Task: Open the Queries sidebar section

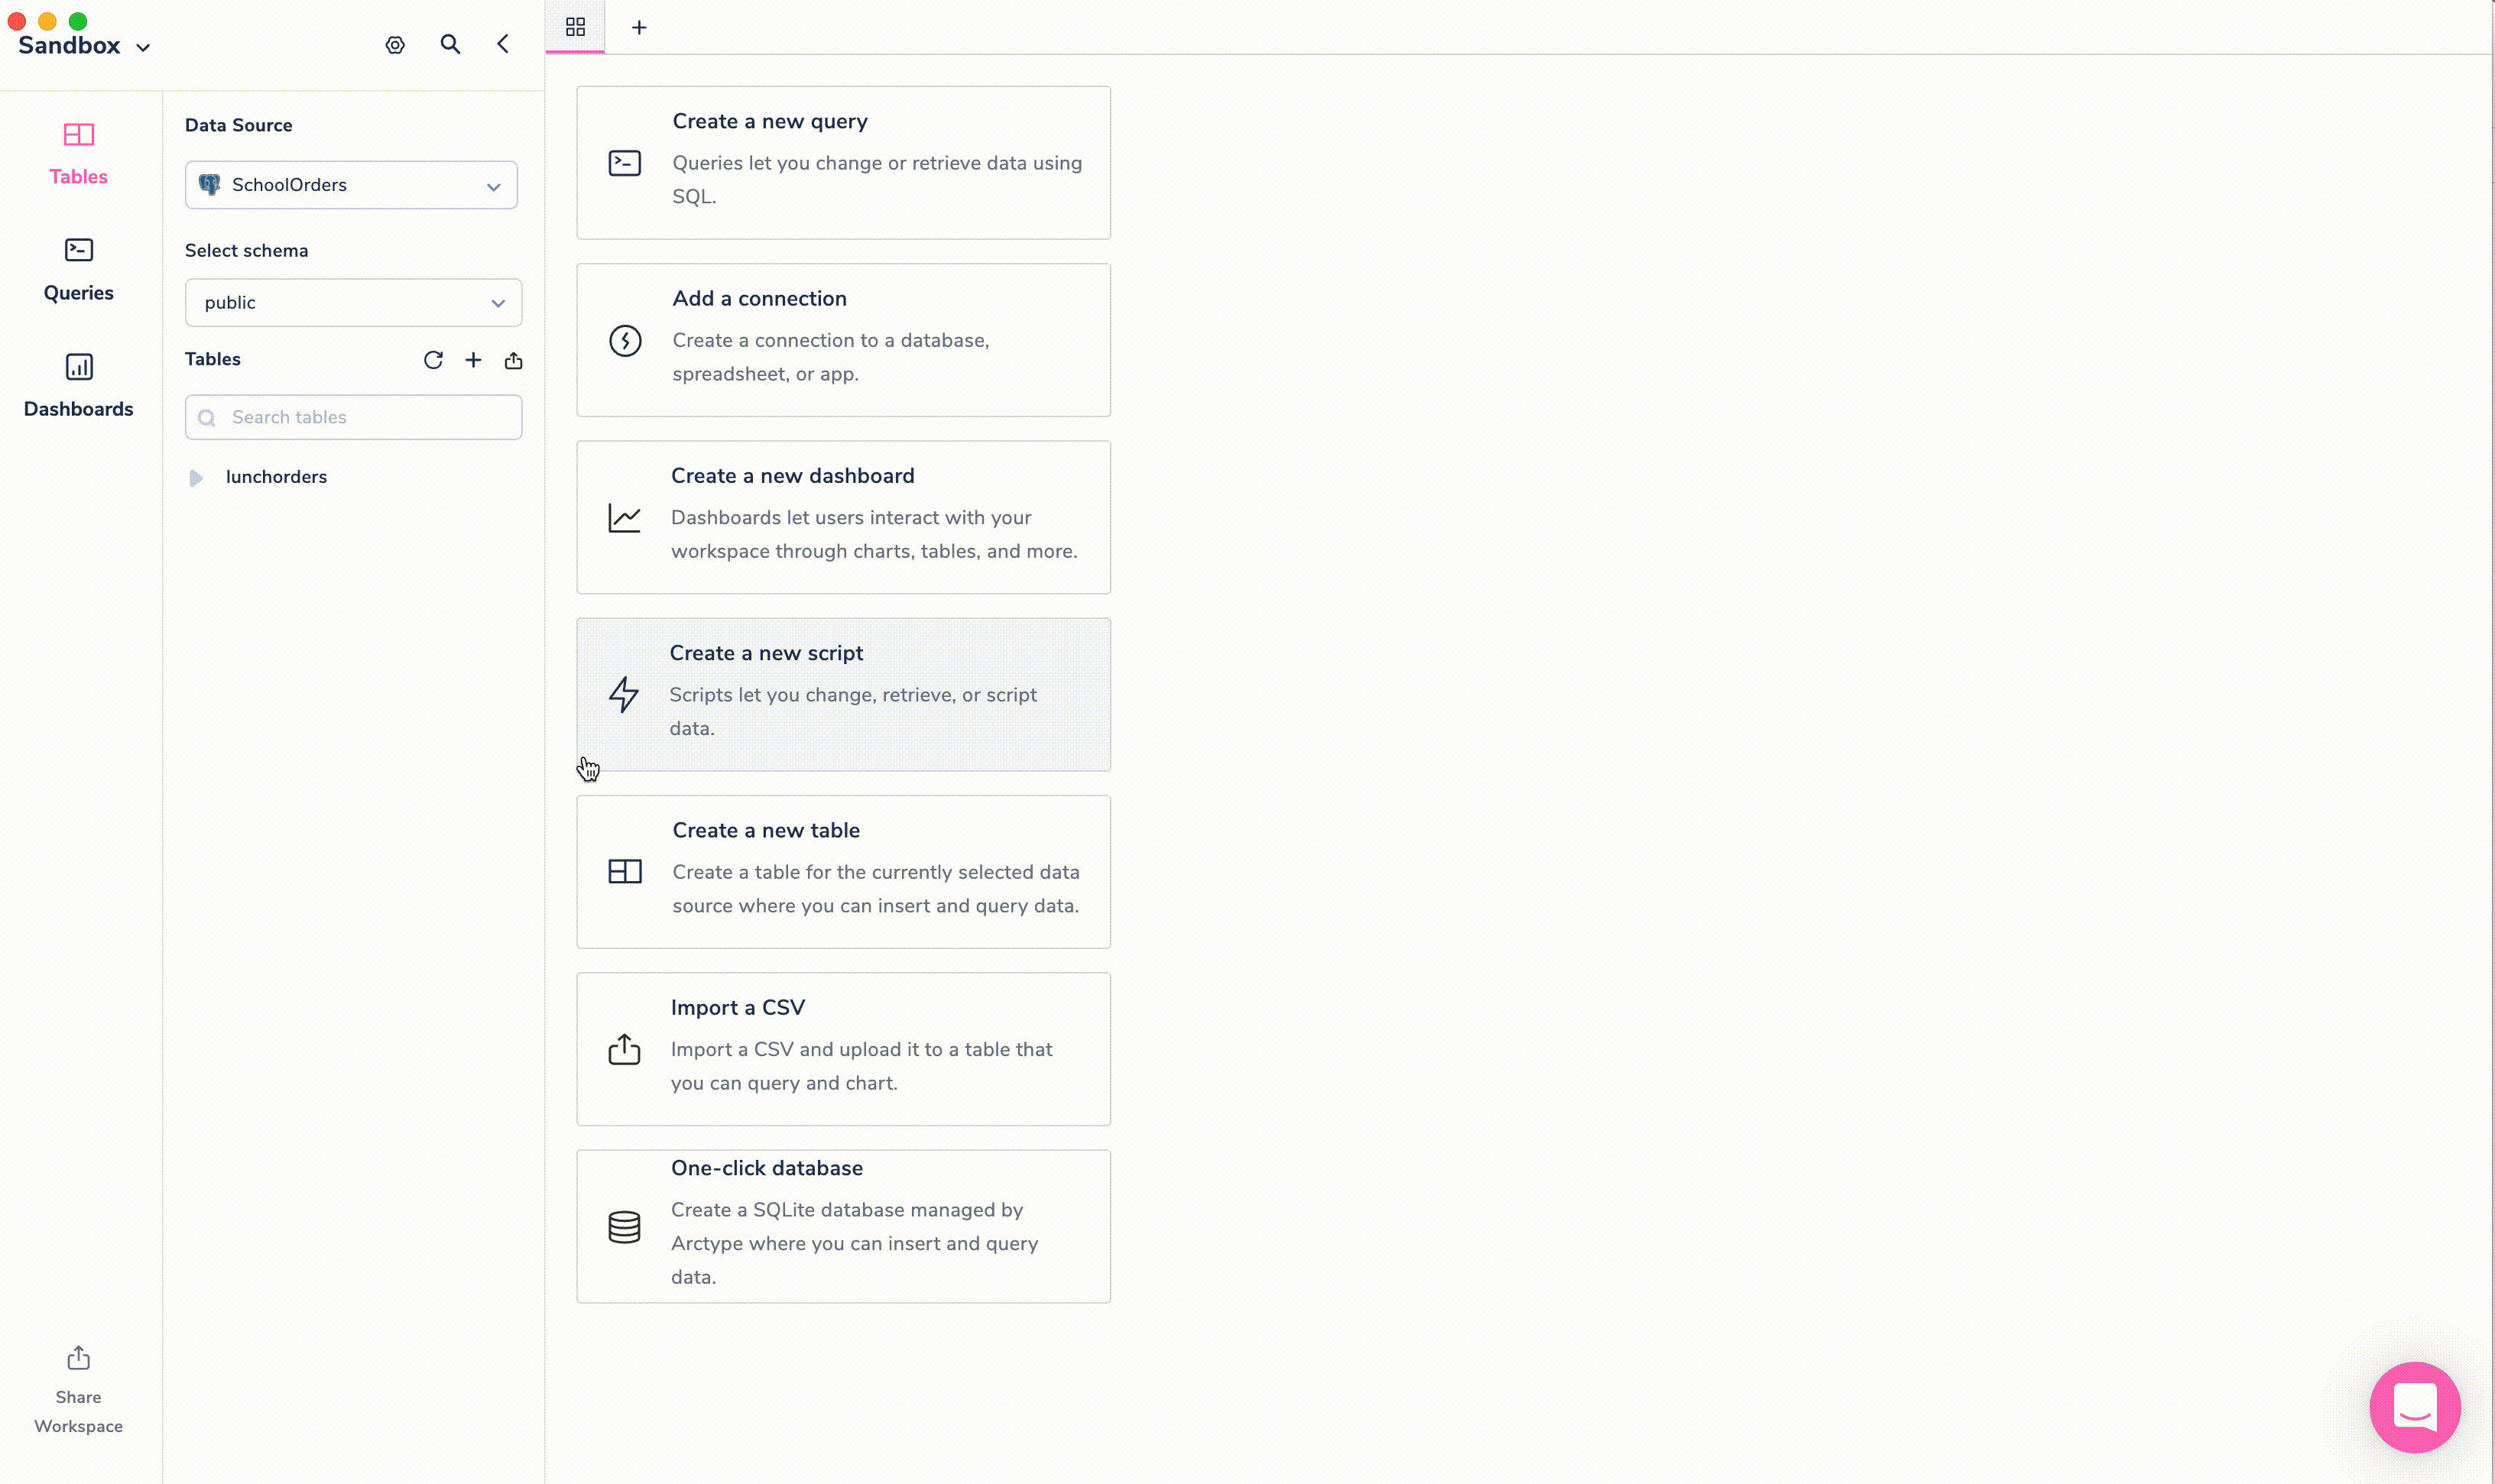Action: click(78, 269)
